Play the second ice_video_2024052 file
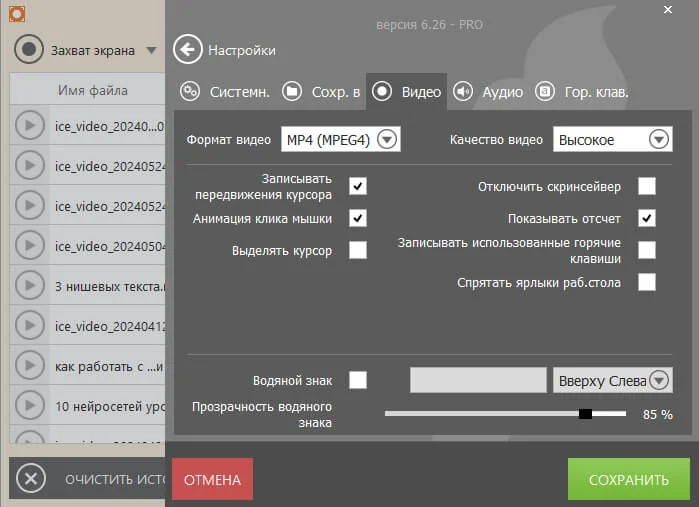This screenshot has width=699, height=507. [x=30, y=165]
